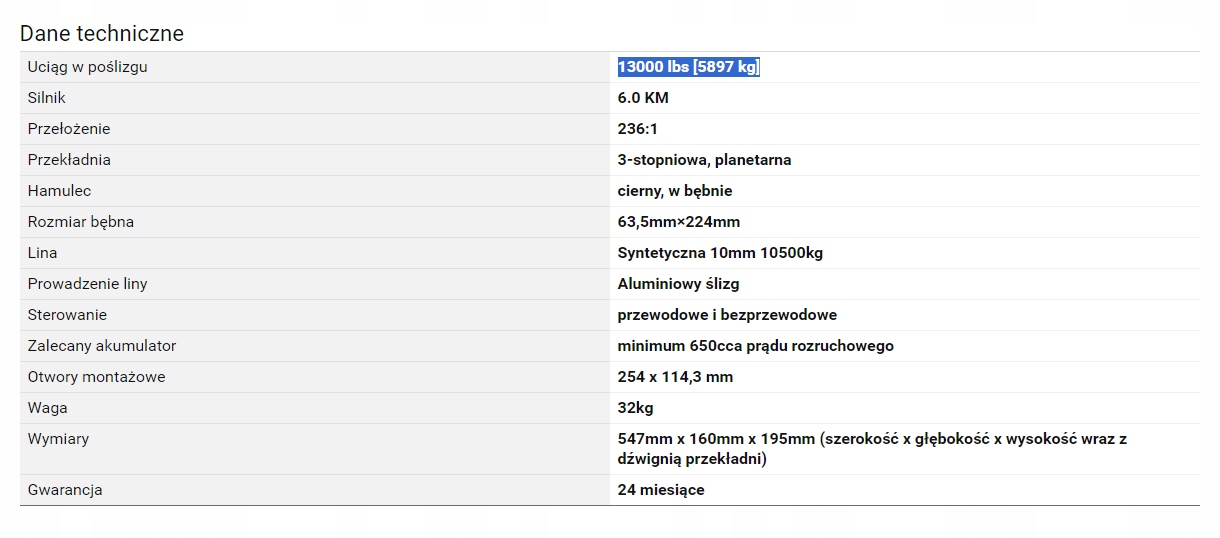This screenshot has width=1220, height=538.
Task: Select the 'Aluminiowy ślizg' value
Action: pos(678,284)
